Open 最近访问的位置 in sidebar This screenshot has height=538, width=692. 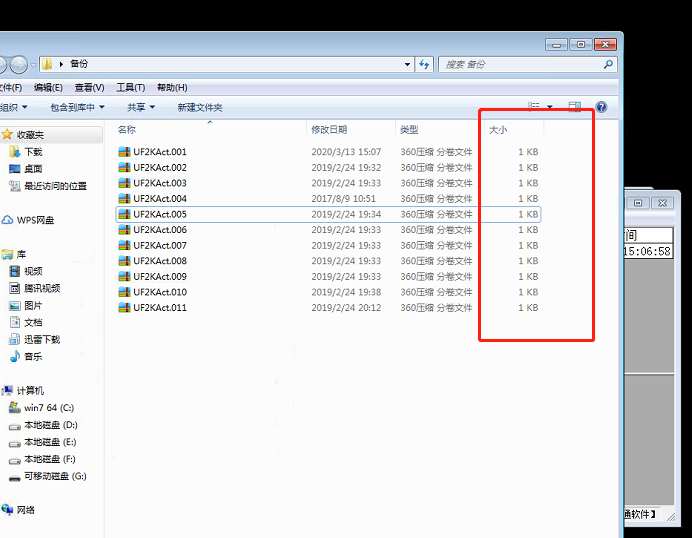(55, 186)
